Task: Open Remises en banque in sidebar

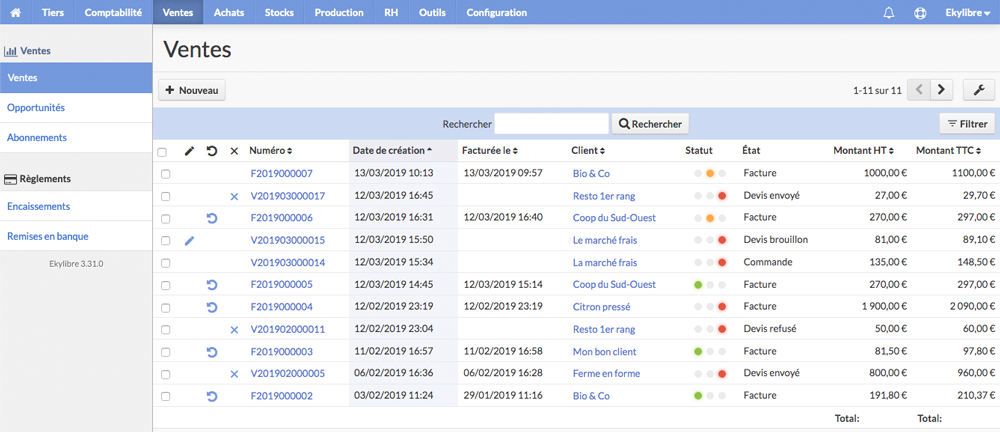Action: point(76,236)
